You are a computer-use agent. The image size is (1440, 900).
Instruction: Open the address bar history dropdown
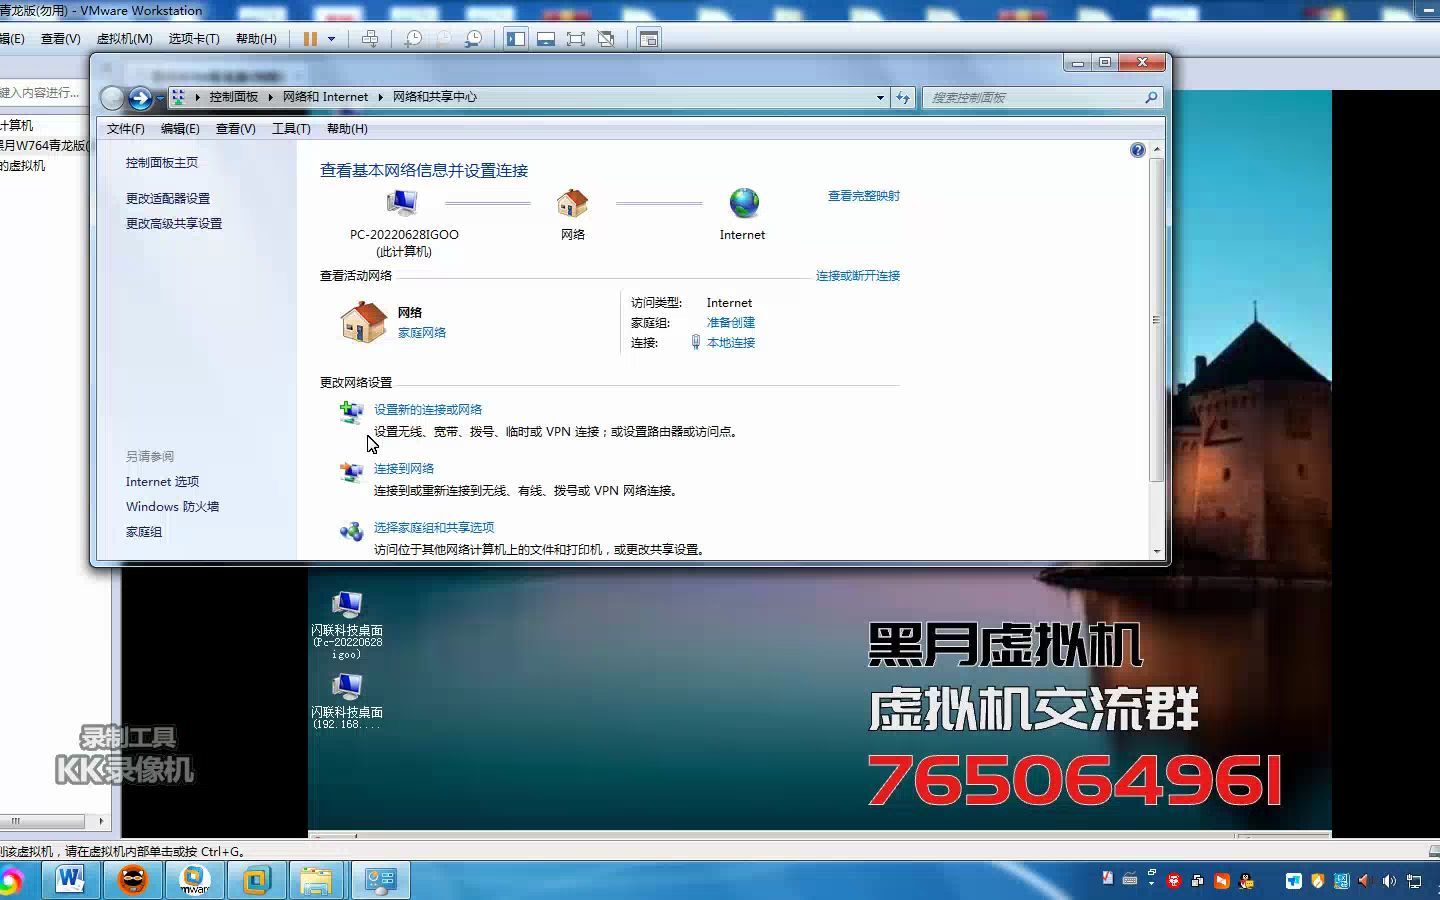pos(879,97)
